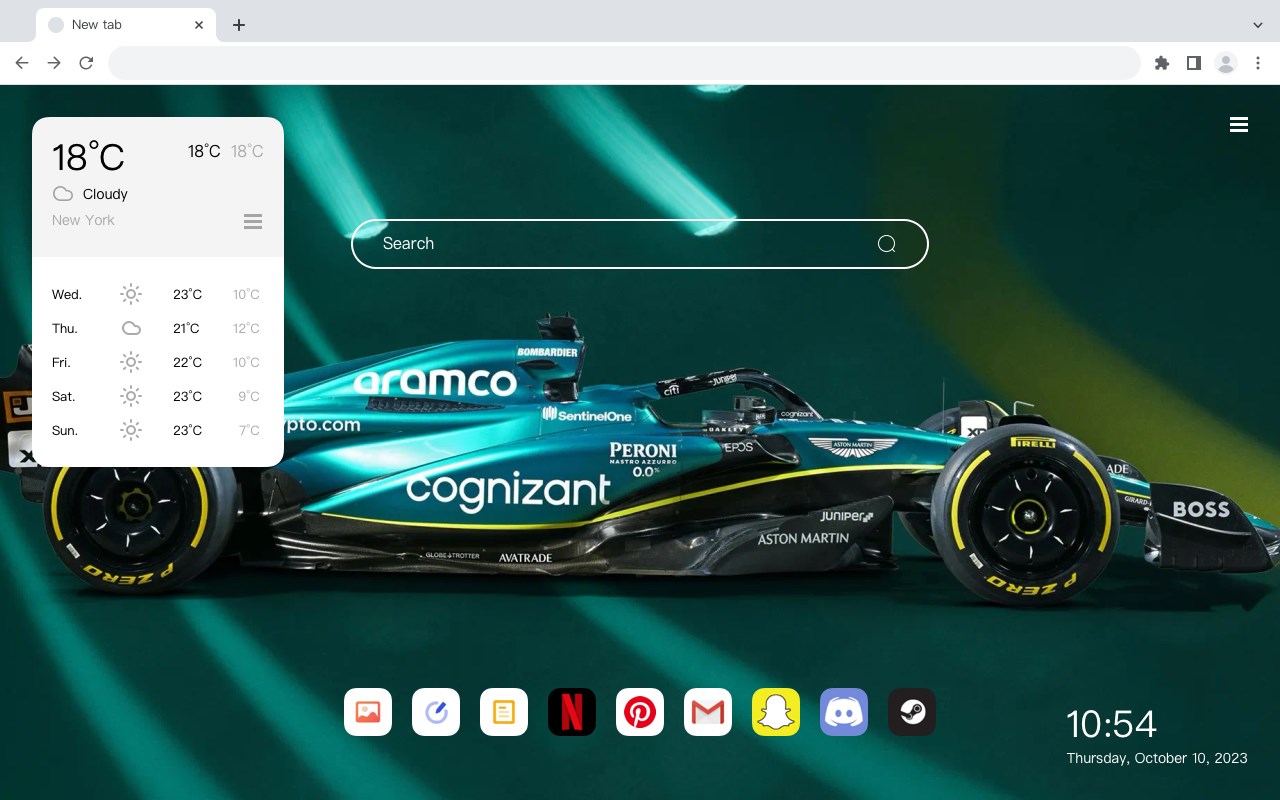Toggle the browser side panel icon
This screenshot has width=1280, height=800.
(x=1193, y=63)
